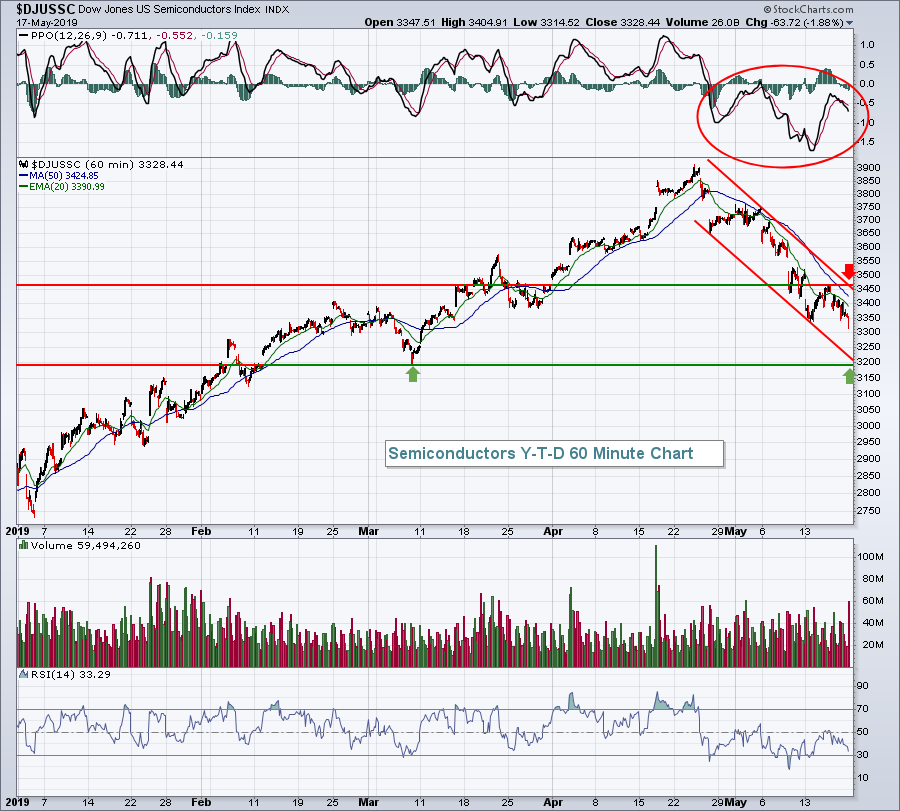The width and height of the screenshot is (900, 811).
Task: Select the blue MA(50) line swatch
Action: pyautogui.click(x=24, y=176)
